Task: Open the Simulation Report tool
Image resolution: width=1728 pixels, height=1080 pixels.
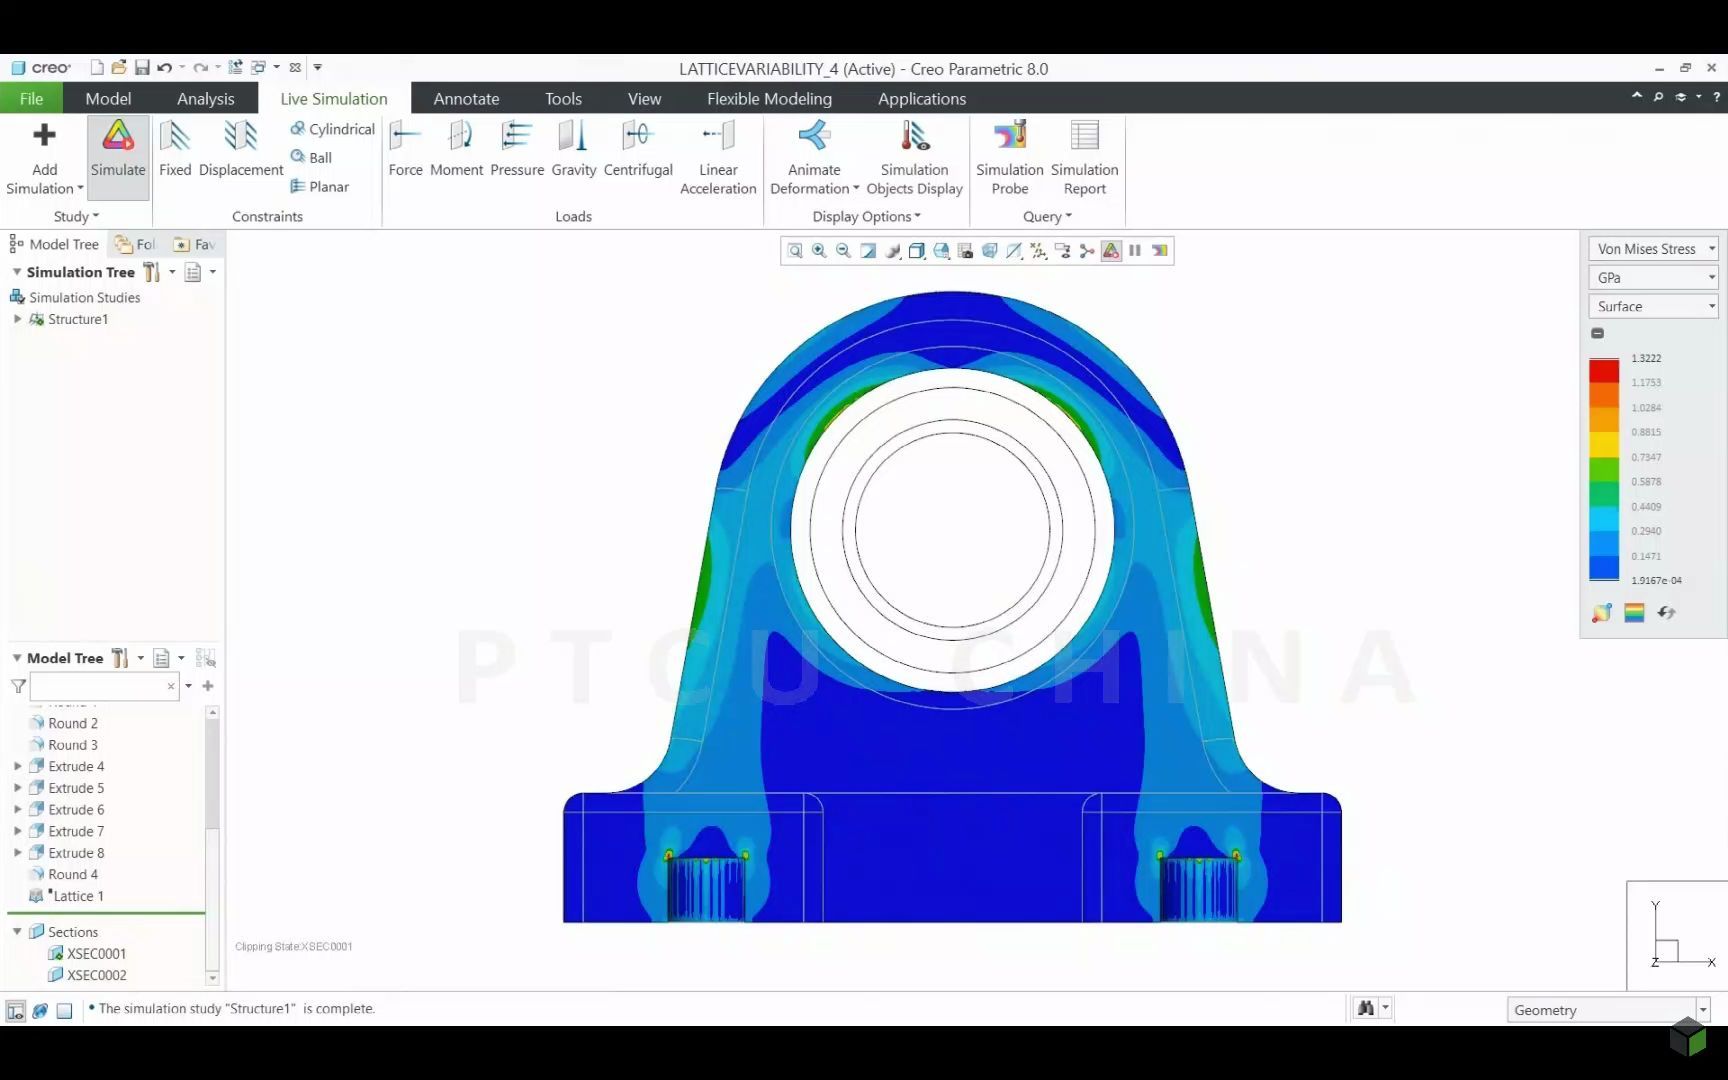Action: pyautogui.click(x=1085, y=157)
